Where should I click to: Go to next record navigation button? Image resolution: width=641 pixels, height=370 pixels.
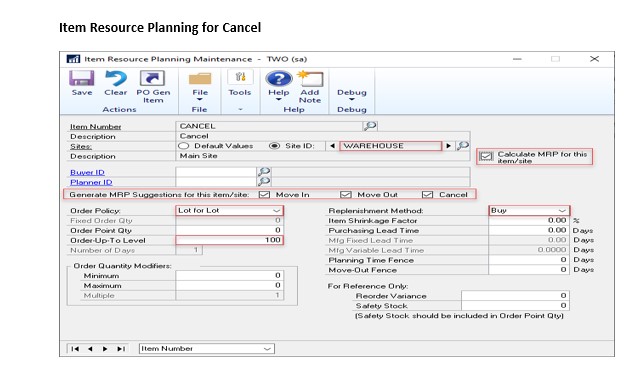105,349
